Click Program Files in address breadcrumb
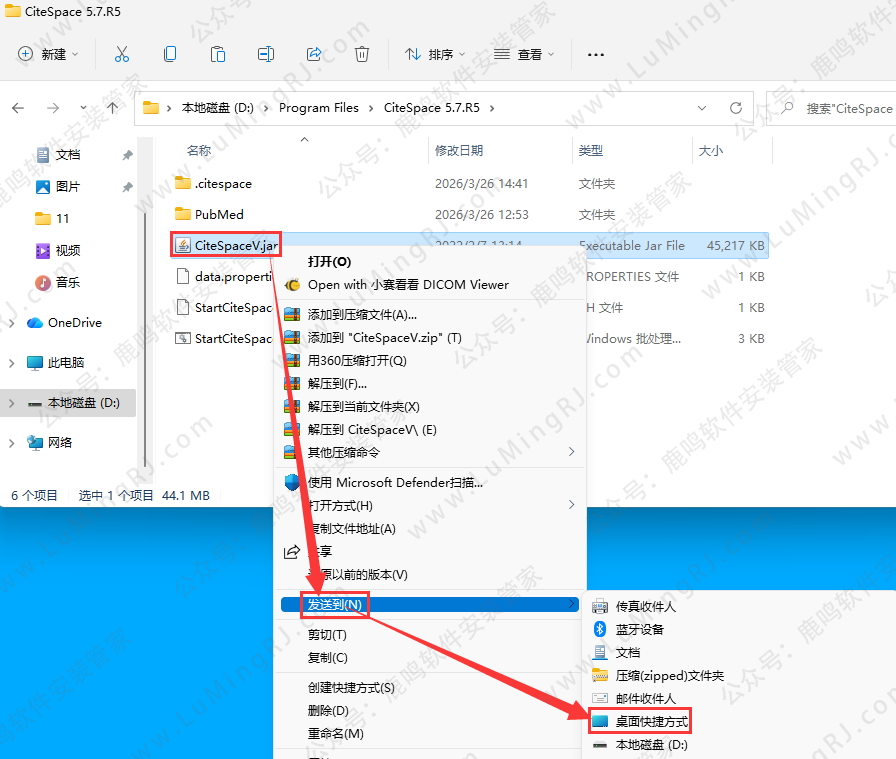Viewport: 896px width, 759px height. [319, 108]
